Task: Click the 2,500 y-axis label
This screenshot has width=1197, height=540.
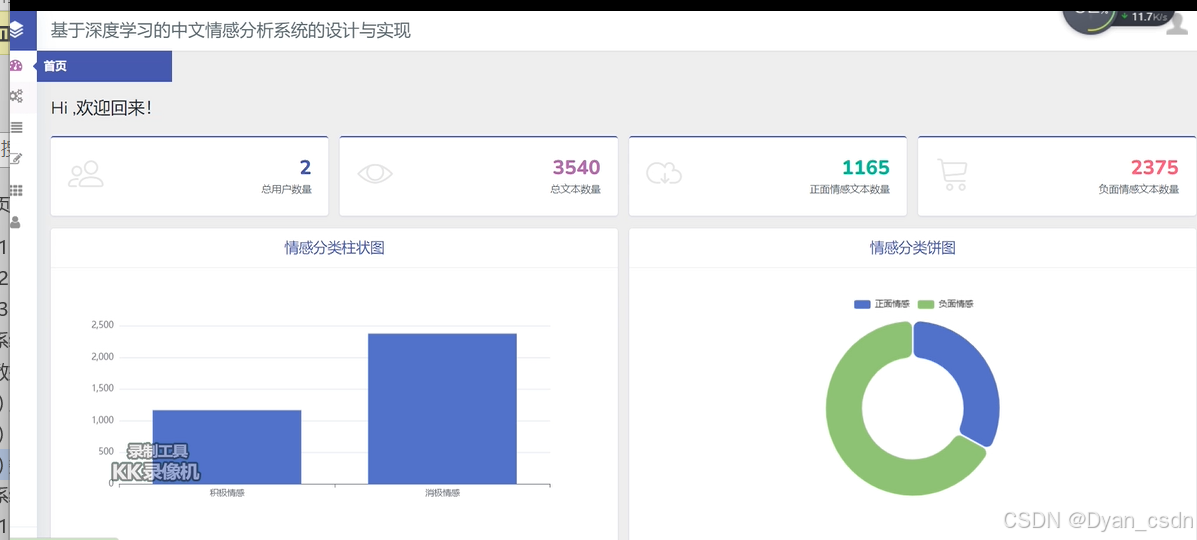Action: pos(102,325)
